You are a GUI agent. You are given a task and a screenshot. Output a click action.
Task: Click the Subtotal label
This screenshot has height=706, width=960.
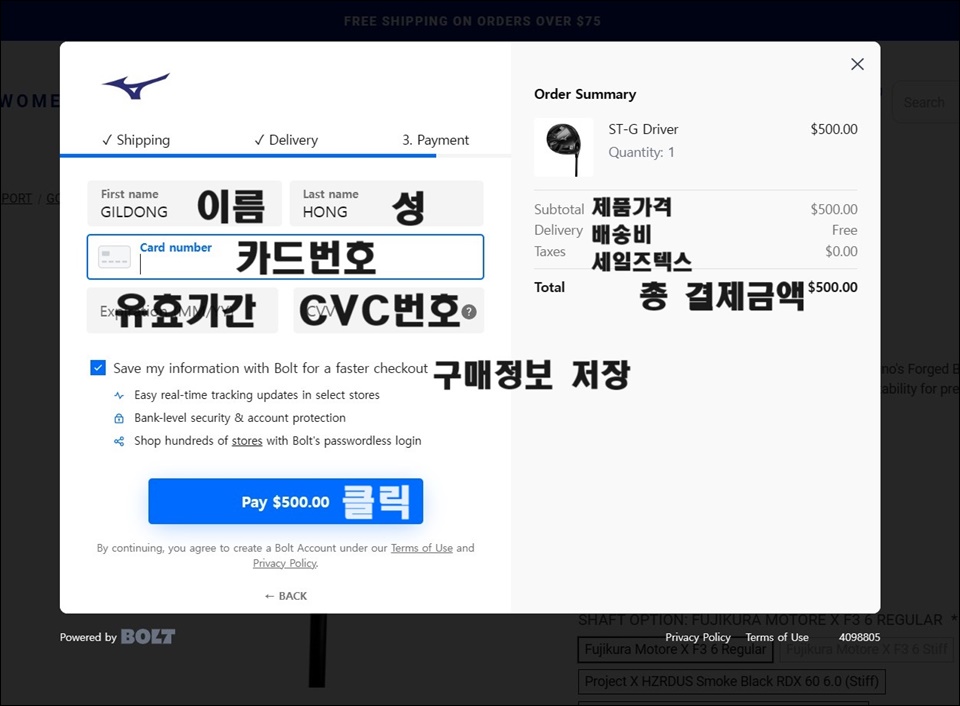[559, 209]
